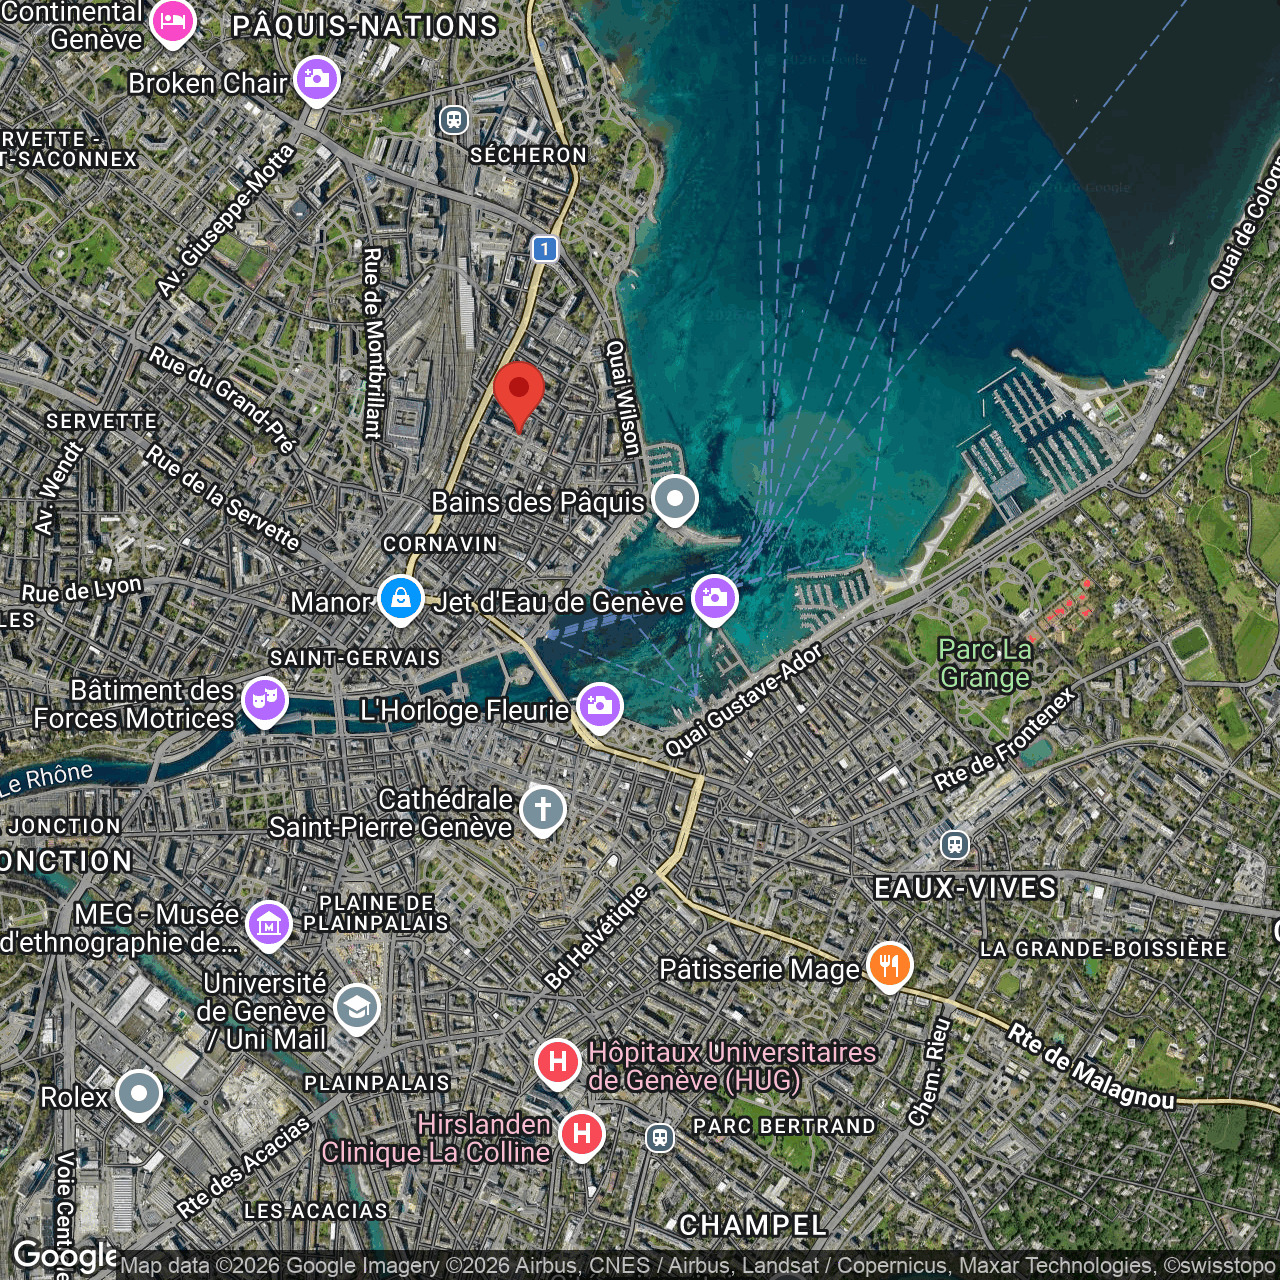This screenshot has height=1280, width=1280.
Task: Select the Rolex location marker
Action: (139, 1094)
